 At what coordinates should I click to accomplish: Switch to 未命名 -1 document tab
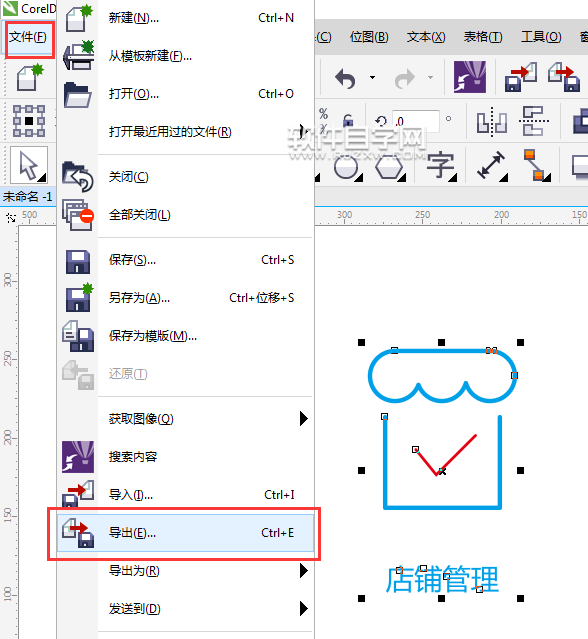(28, 197)
